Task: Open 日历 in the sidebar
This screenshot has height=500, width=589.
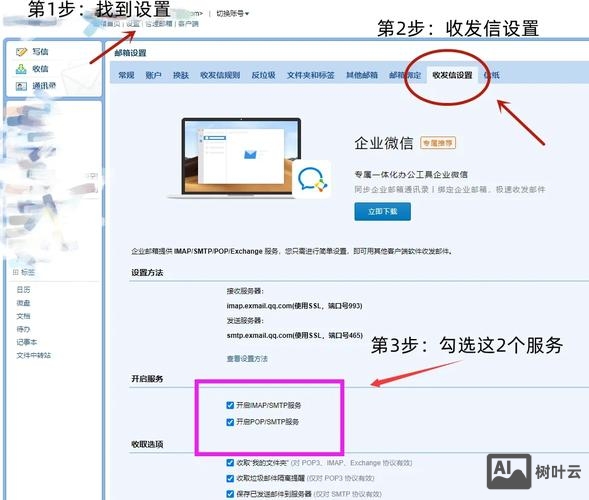Action: pyautogui.click(x=23, y=290)
